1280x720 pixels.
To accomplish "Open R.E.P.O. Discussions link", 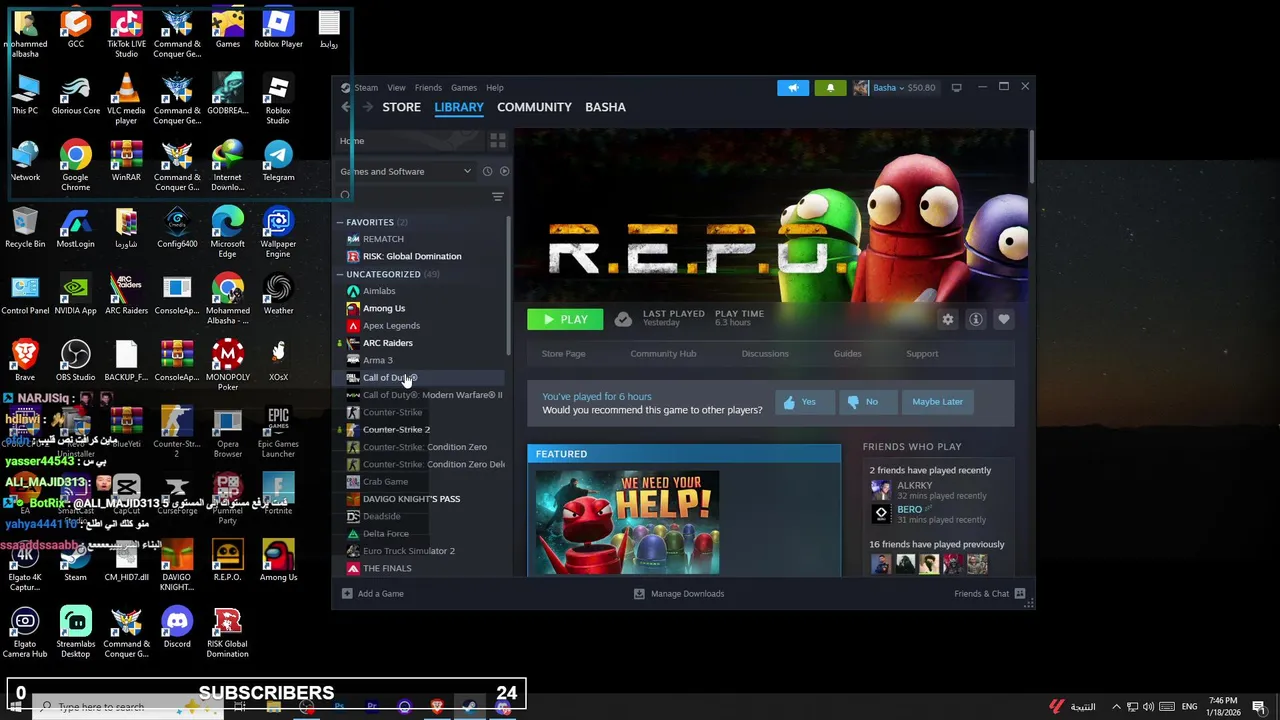I will coord(765,354).
